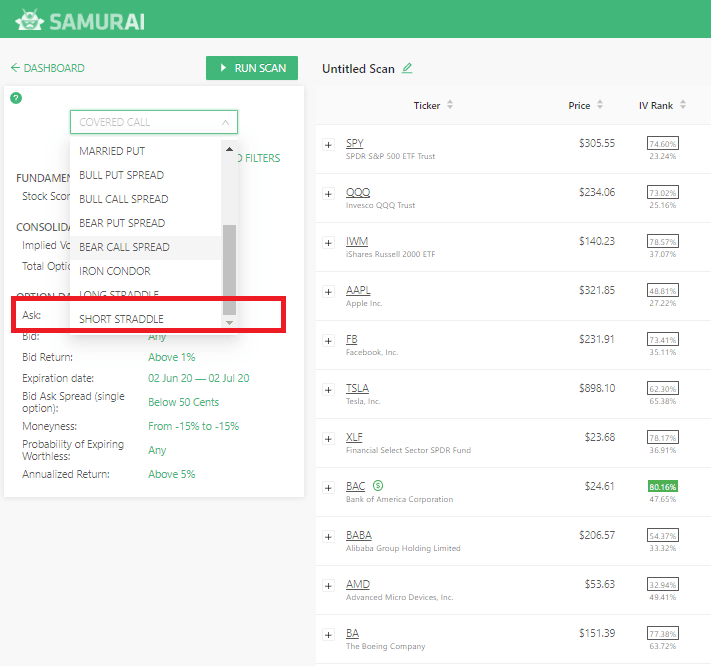
Task: Choose BULL PUT SPREAD strategy
Action: click(x=146, y=175)
